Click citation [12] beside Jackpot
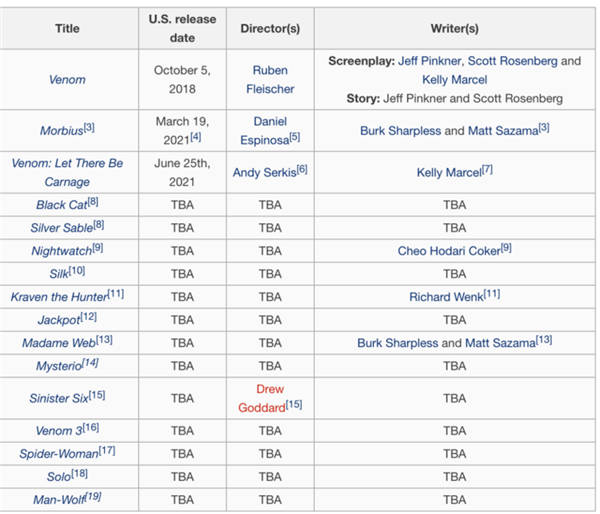600x514 pixels. pyautogui.click(x=89, y=316)
